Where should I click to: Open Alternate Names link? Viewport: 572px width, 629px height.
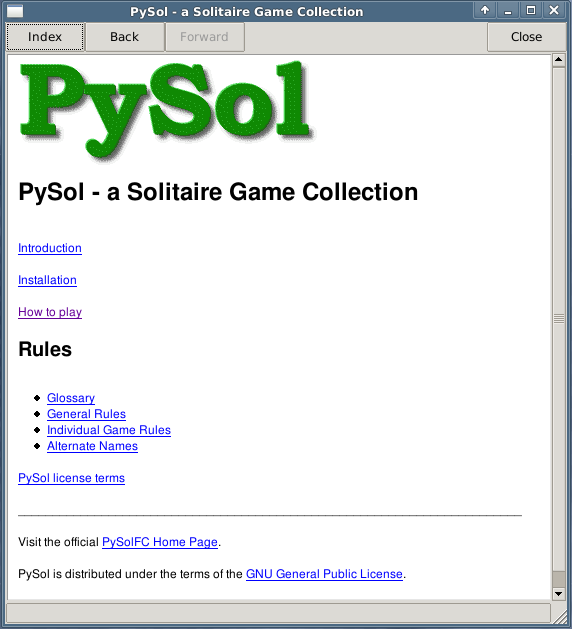[x=92, y=446]
